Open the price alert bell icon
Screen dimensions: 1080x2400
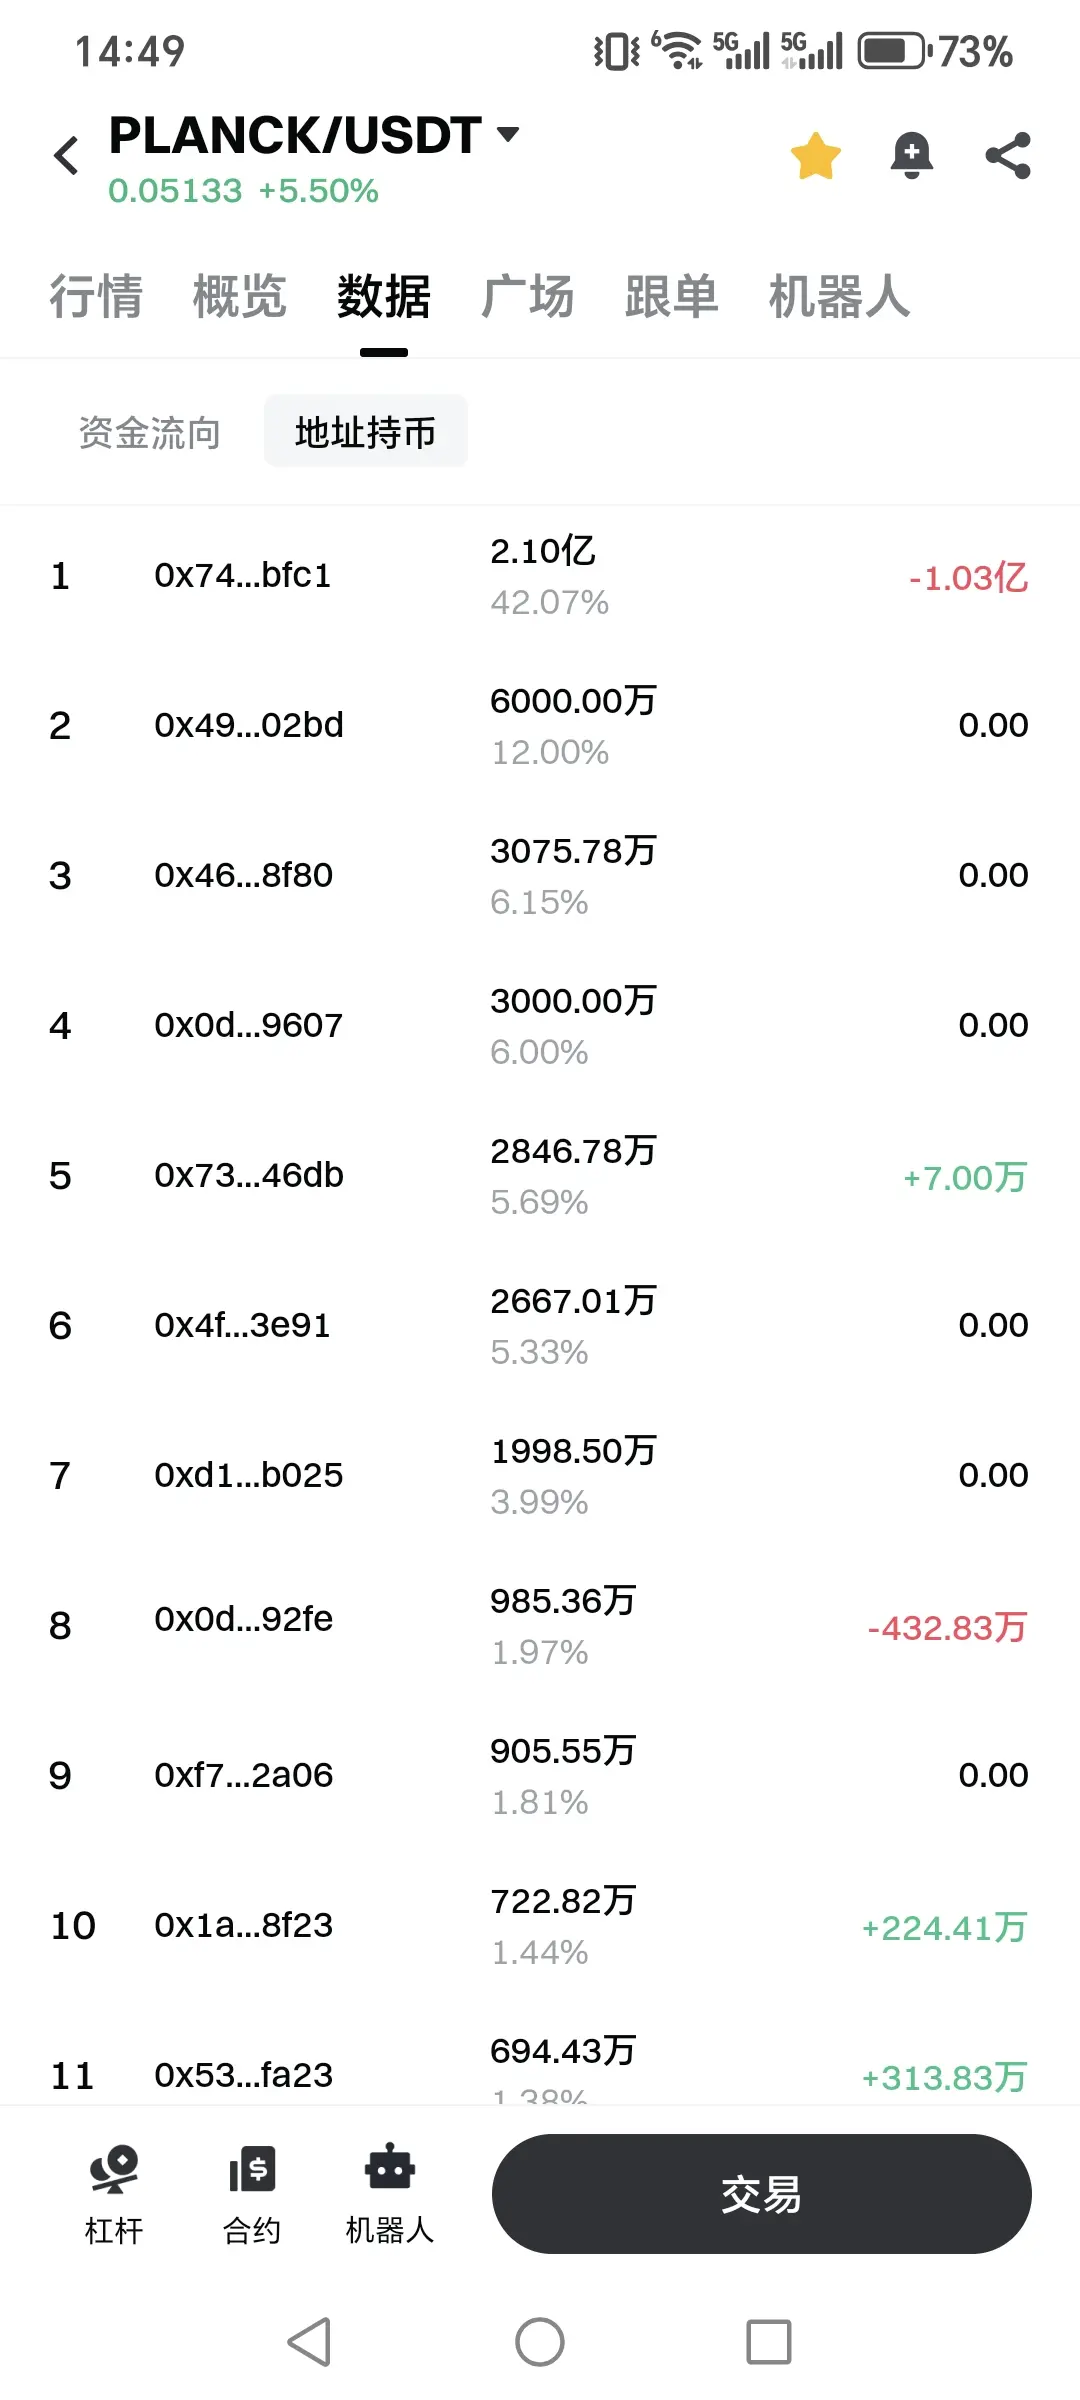[911, 156]
